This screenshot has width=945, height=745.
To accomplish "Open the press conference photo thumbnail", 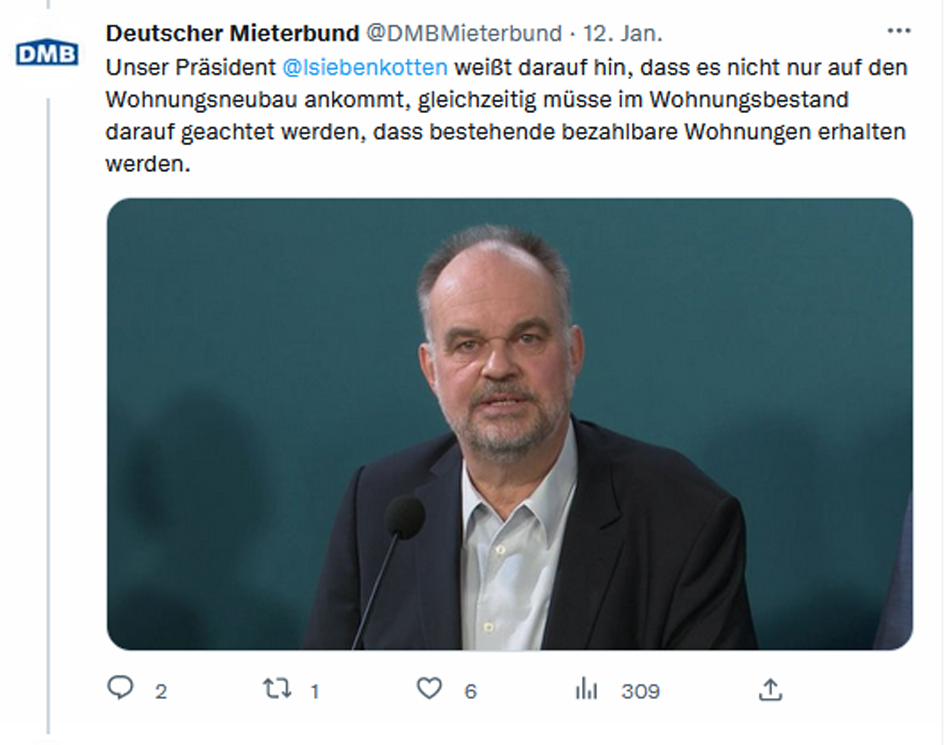I will click(509, 423).
